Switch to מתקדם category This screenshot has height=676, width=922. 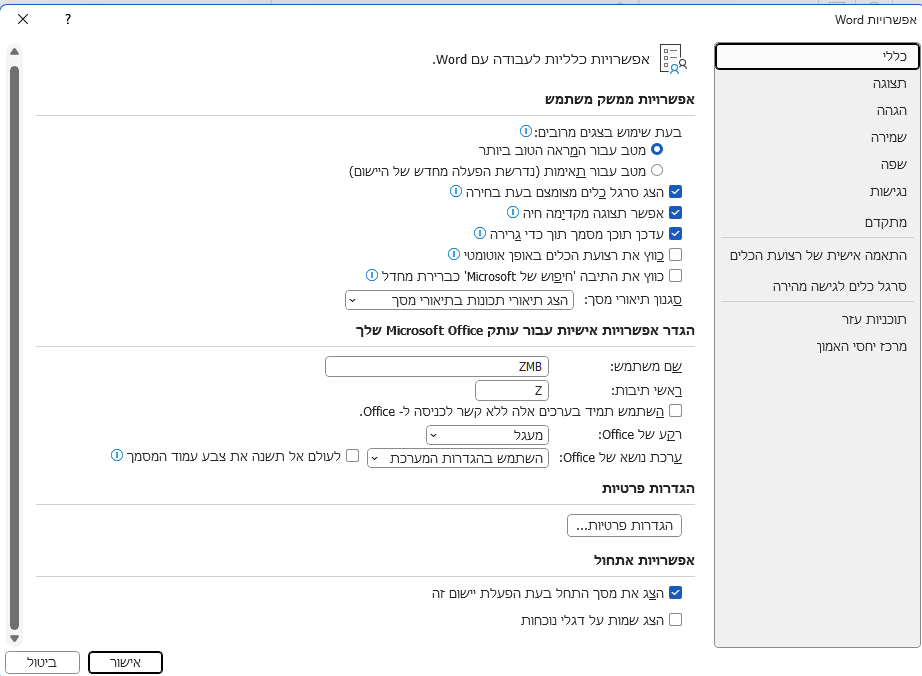click(817, 222)
